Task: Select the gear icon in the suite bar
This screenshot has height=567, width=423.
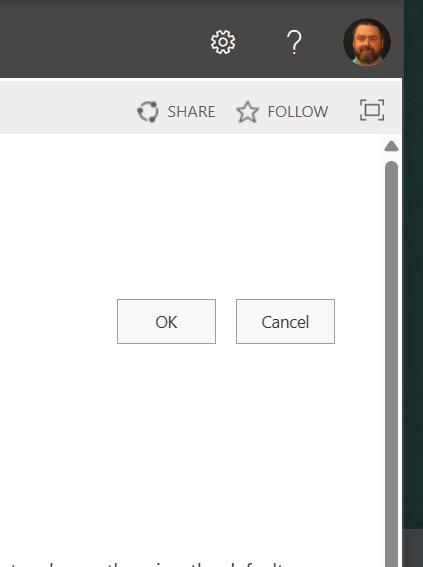Action: pyautogui.click(x=223, y=42)
